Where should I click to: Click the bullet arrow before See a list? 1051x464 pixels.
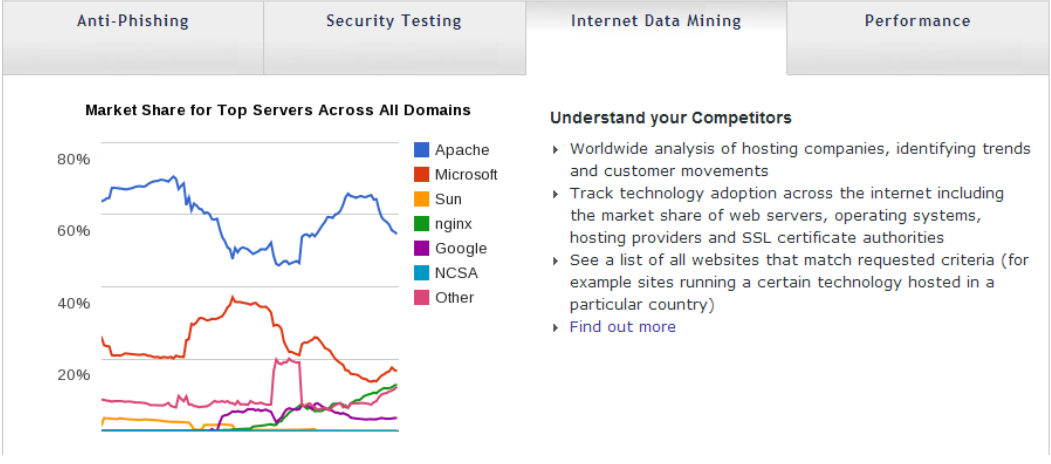(556, 260)
